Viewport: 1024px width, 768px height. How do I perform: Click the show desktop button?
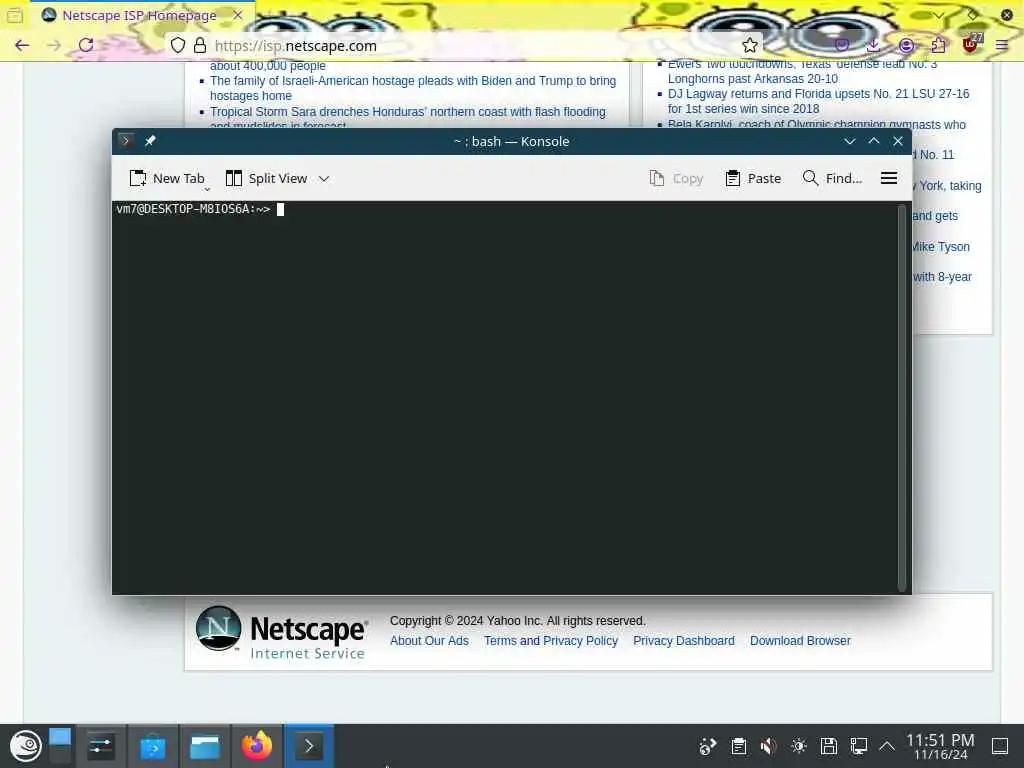(1000, 746)
